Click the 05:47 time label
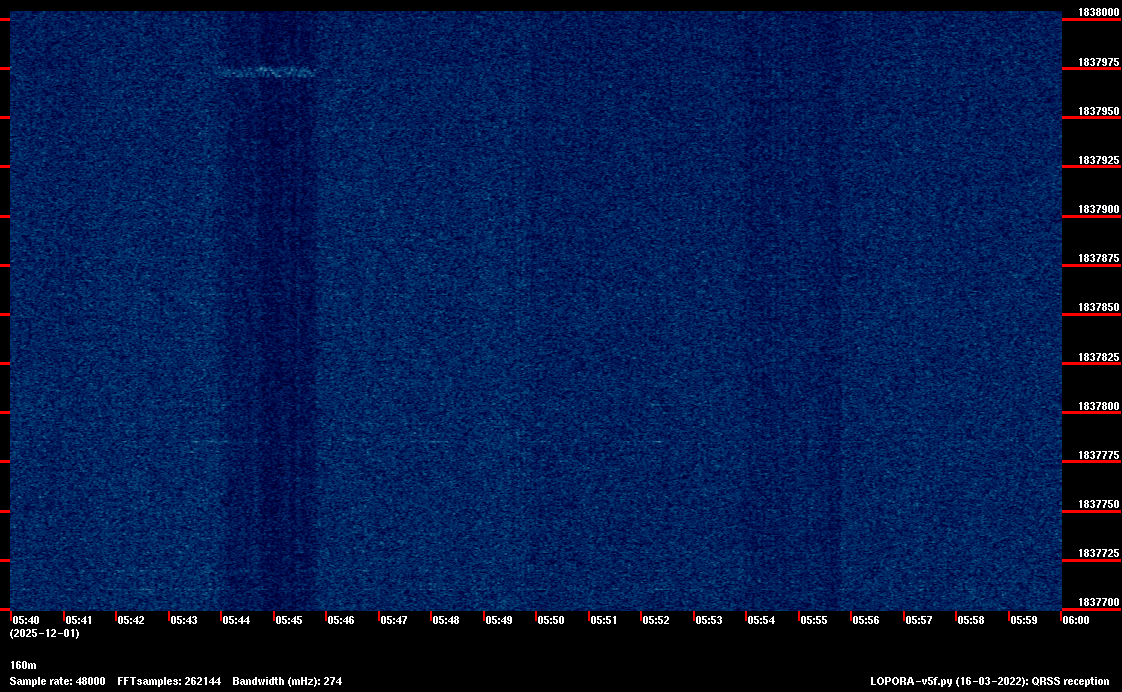Image resolution: width=1122 pixels, height=692 pixels. pos(394,620)
